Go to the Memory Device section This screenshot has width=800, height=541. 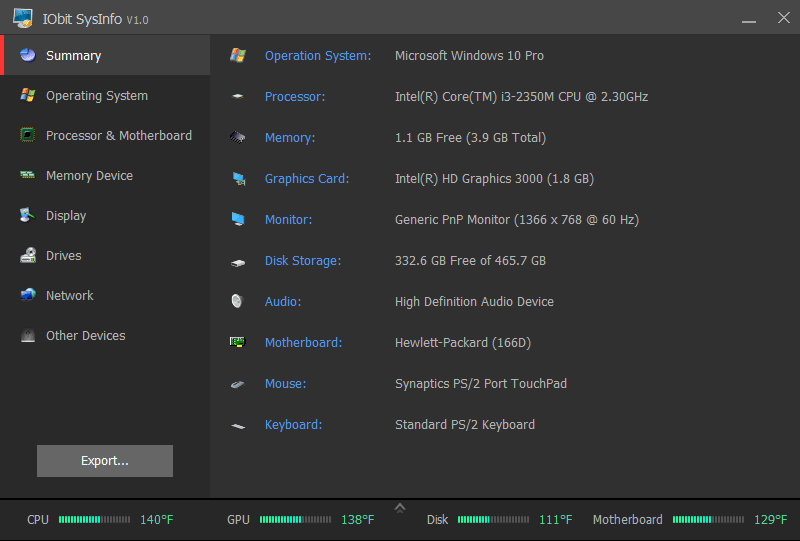pyautogui.click(x=105, y=176)
